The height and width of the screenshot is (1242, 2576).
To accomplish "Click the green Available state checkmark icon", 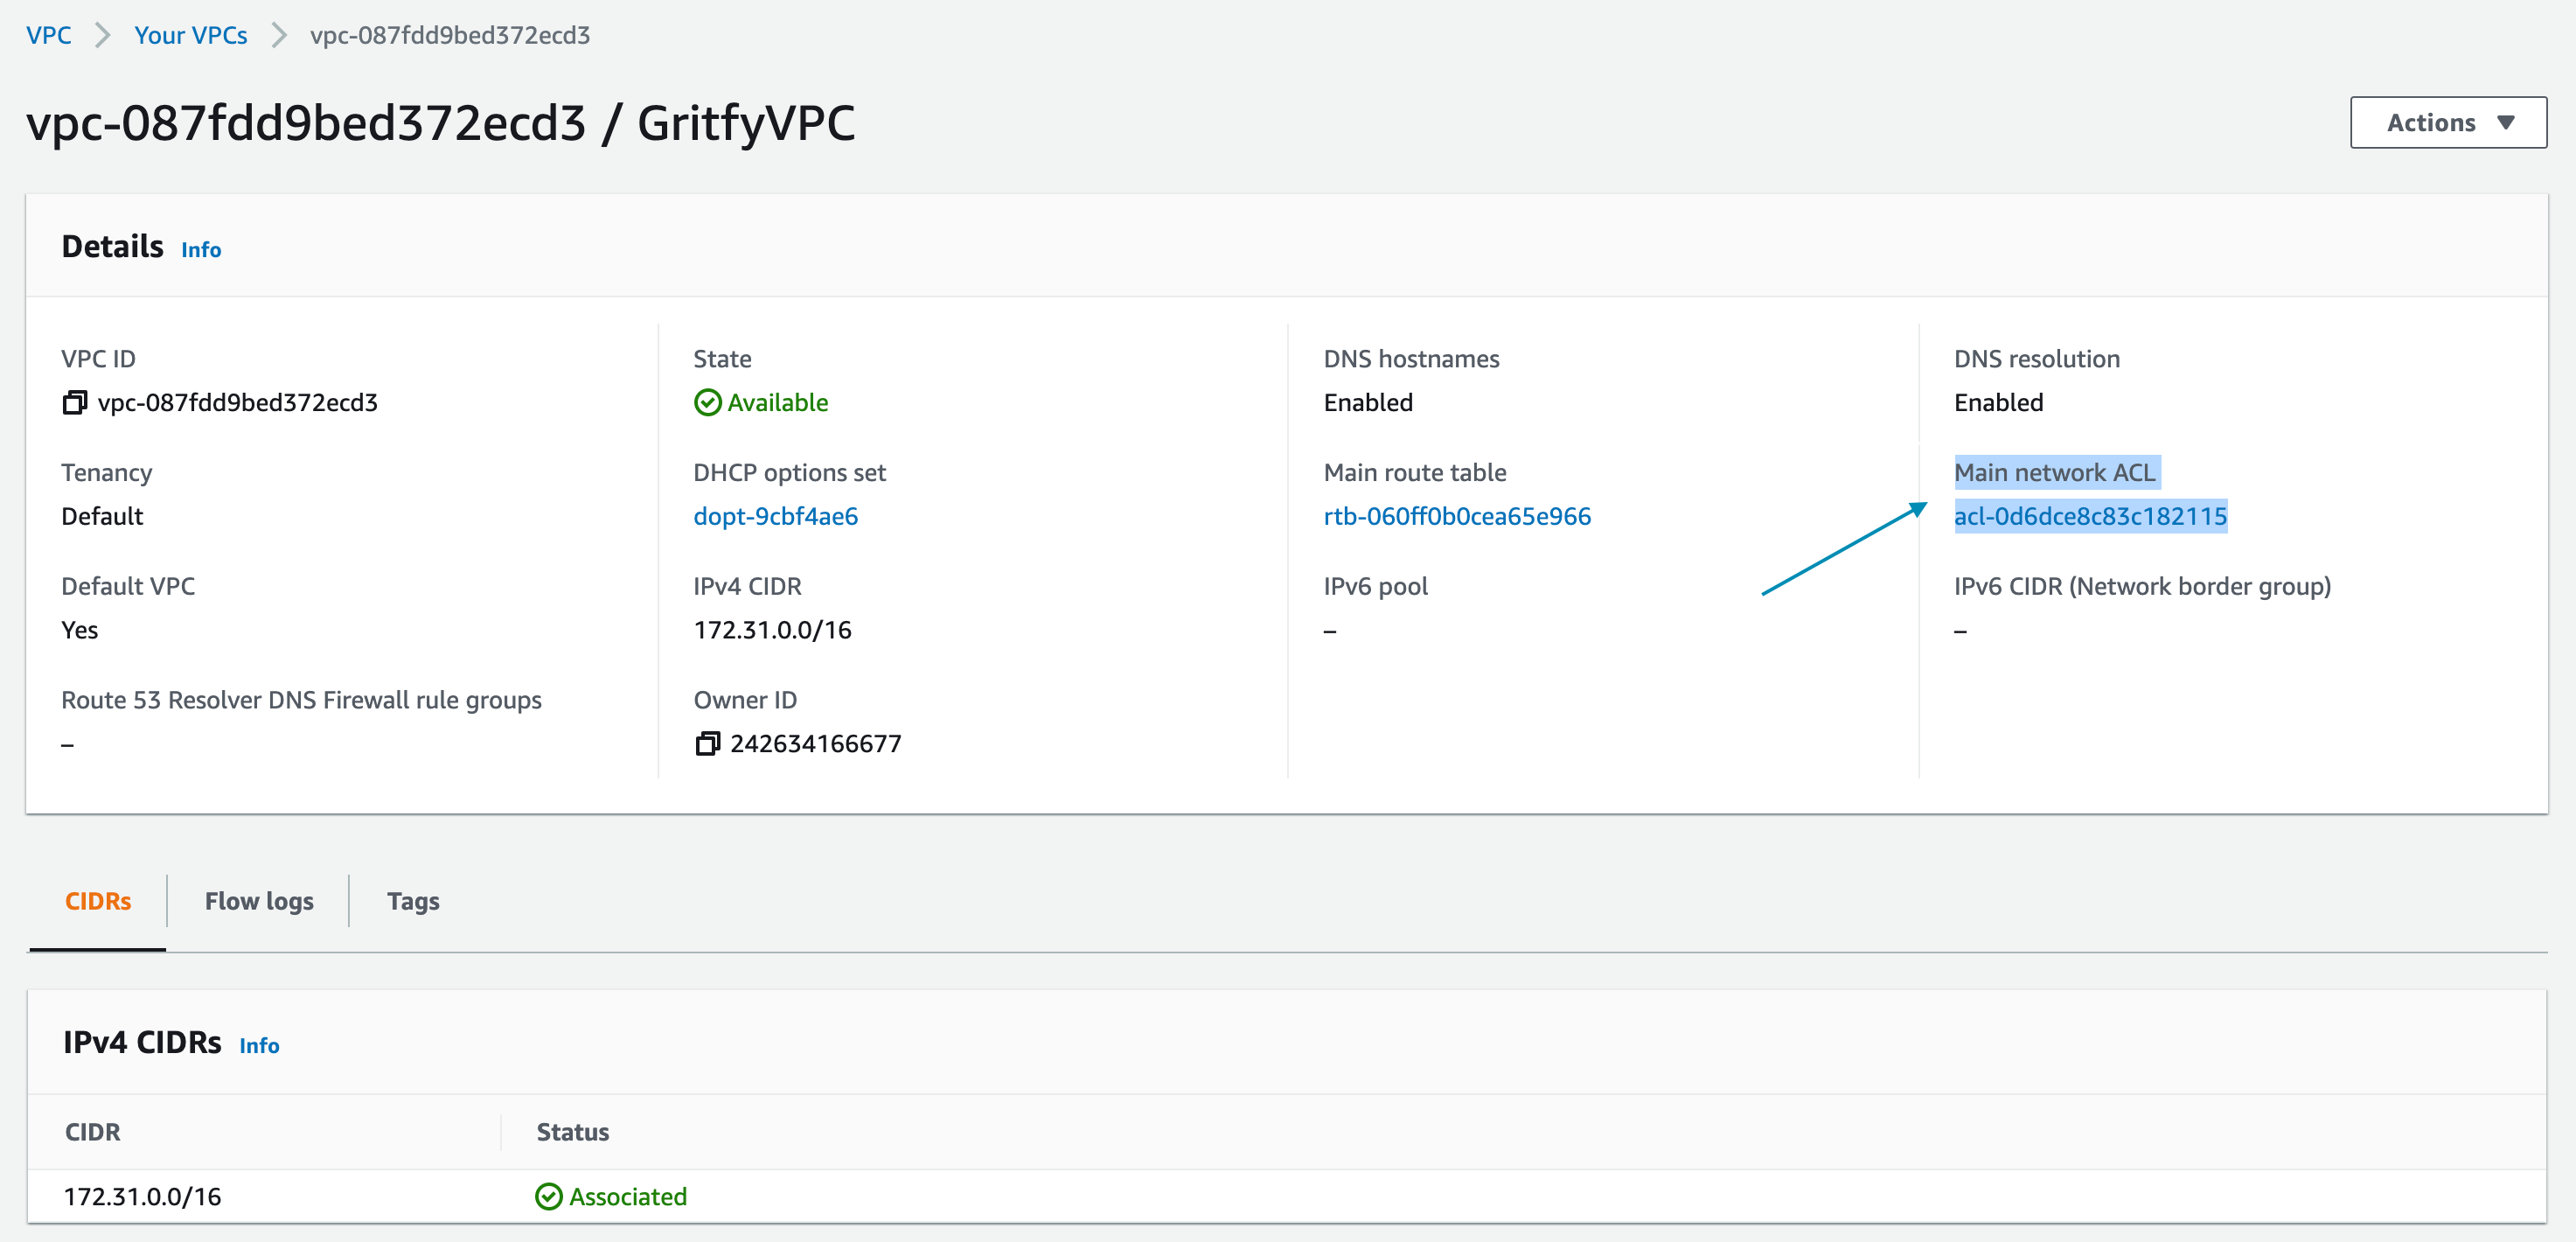I will pyautogui.click(x=707, y=403).
